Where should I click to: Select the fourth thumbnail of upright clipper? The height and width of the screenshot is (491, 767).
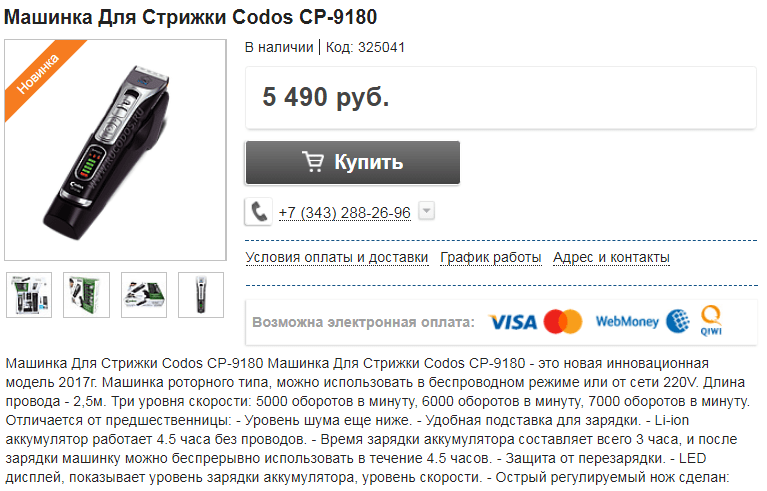[201, 295]
